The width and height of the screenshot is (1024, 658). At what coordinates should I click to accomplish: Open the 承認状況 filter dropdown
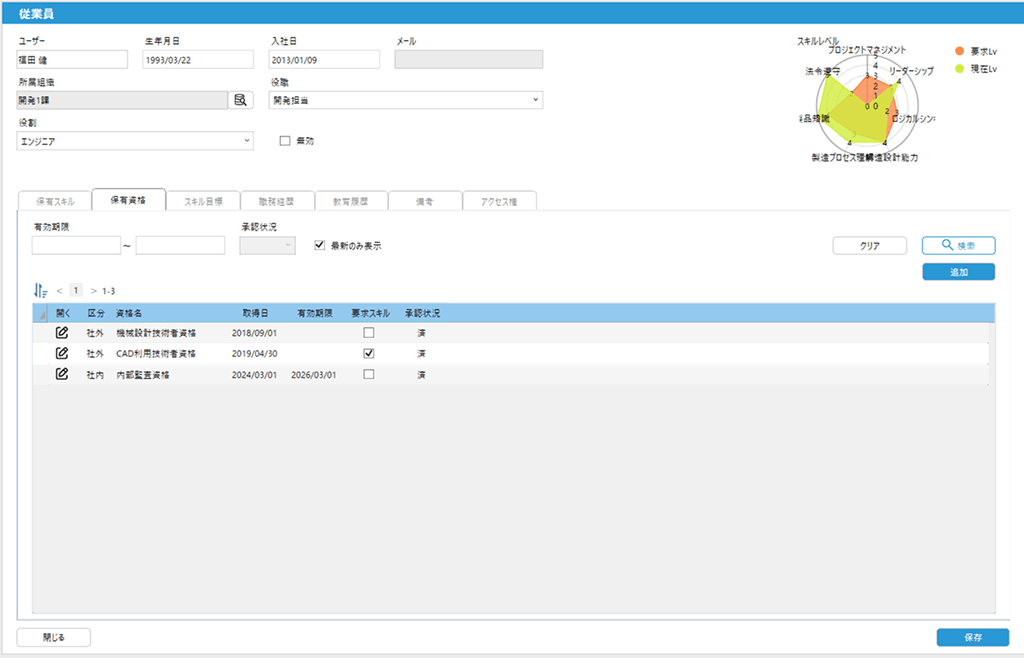(267, 245)
